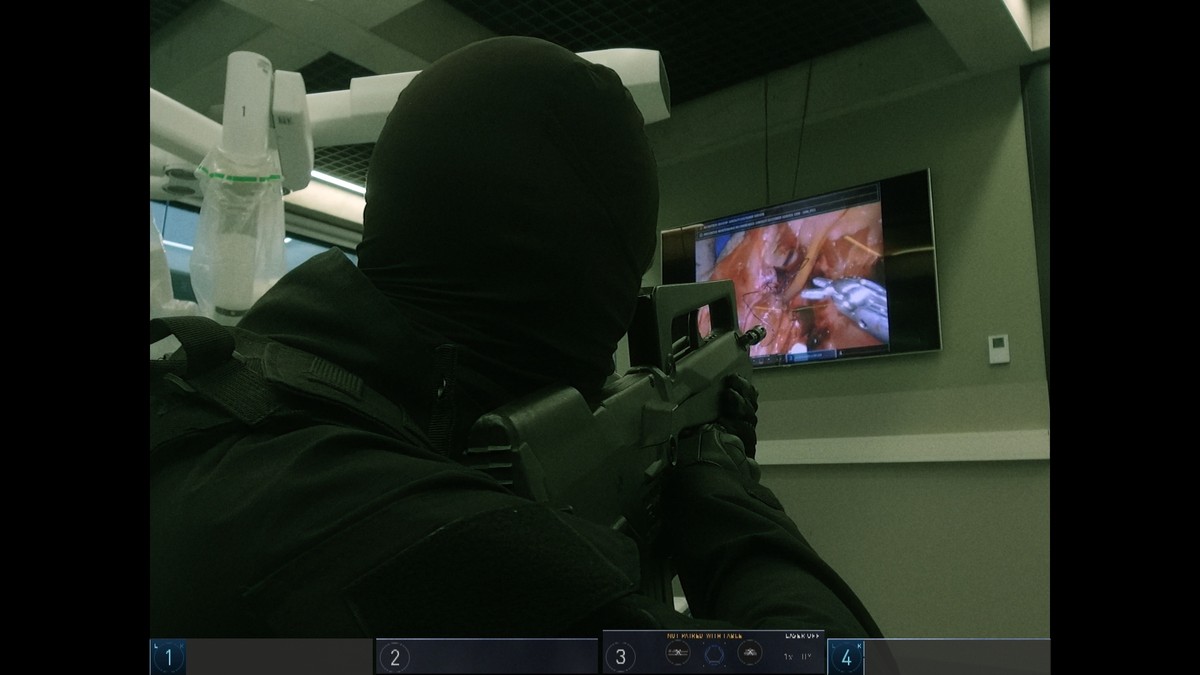Image resolution: width=1200 pixels, height=675 pixels.
Task: Toggle the Laser Off indicator
Action: (803, 635)
